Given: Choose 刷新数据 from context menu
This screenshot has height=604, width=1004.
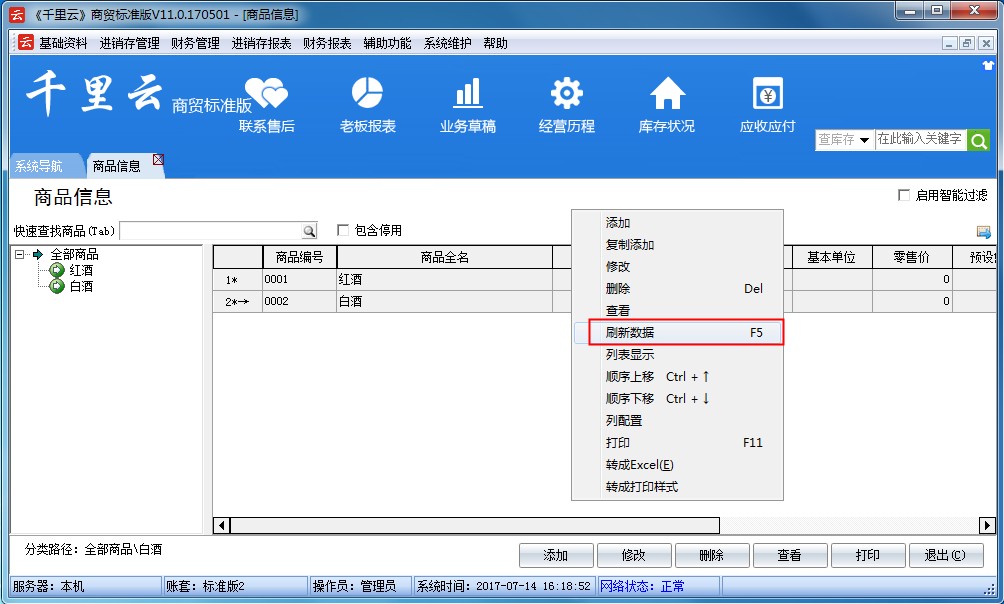Looking at the screenshot, I should (x=678, y=333).
